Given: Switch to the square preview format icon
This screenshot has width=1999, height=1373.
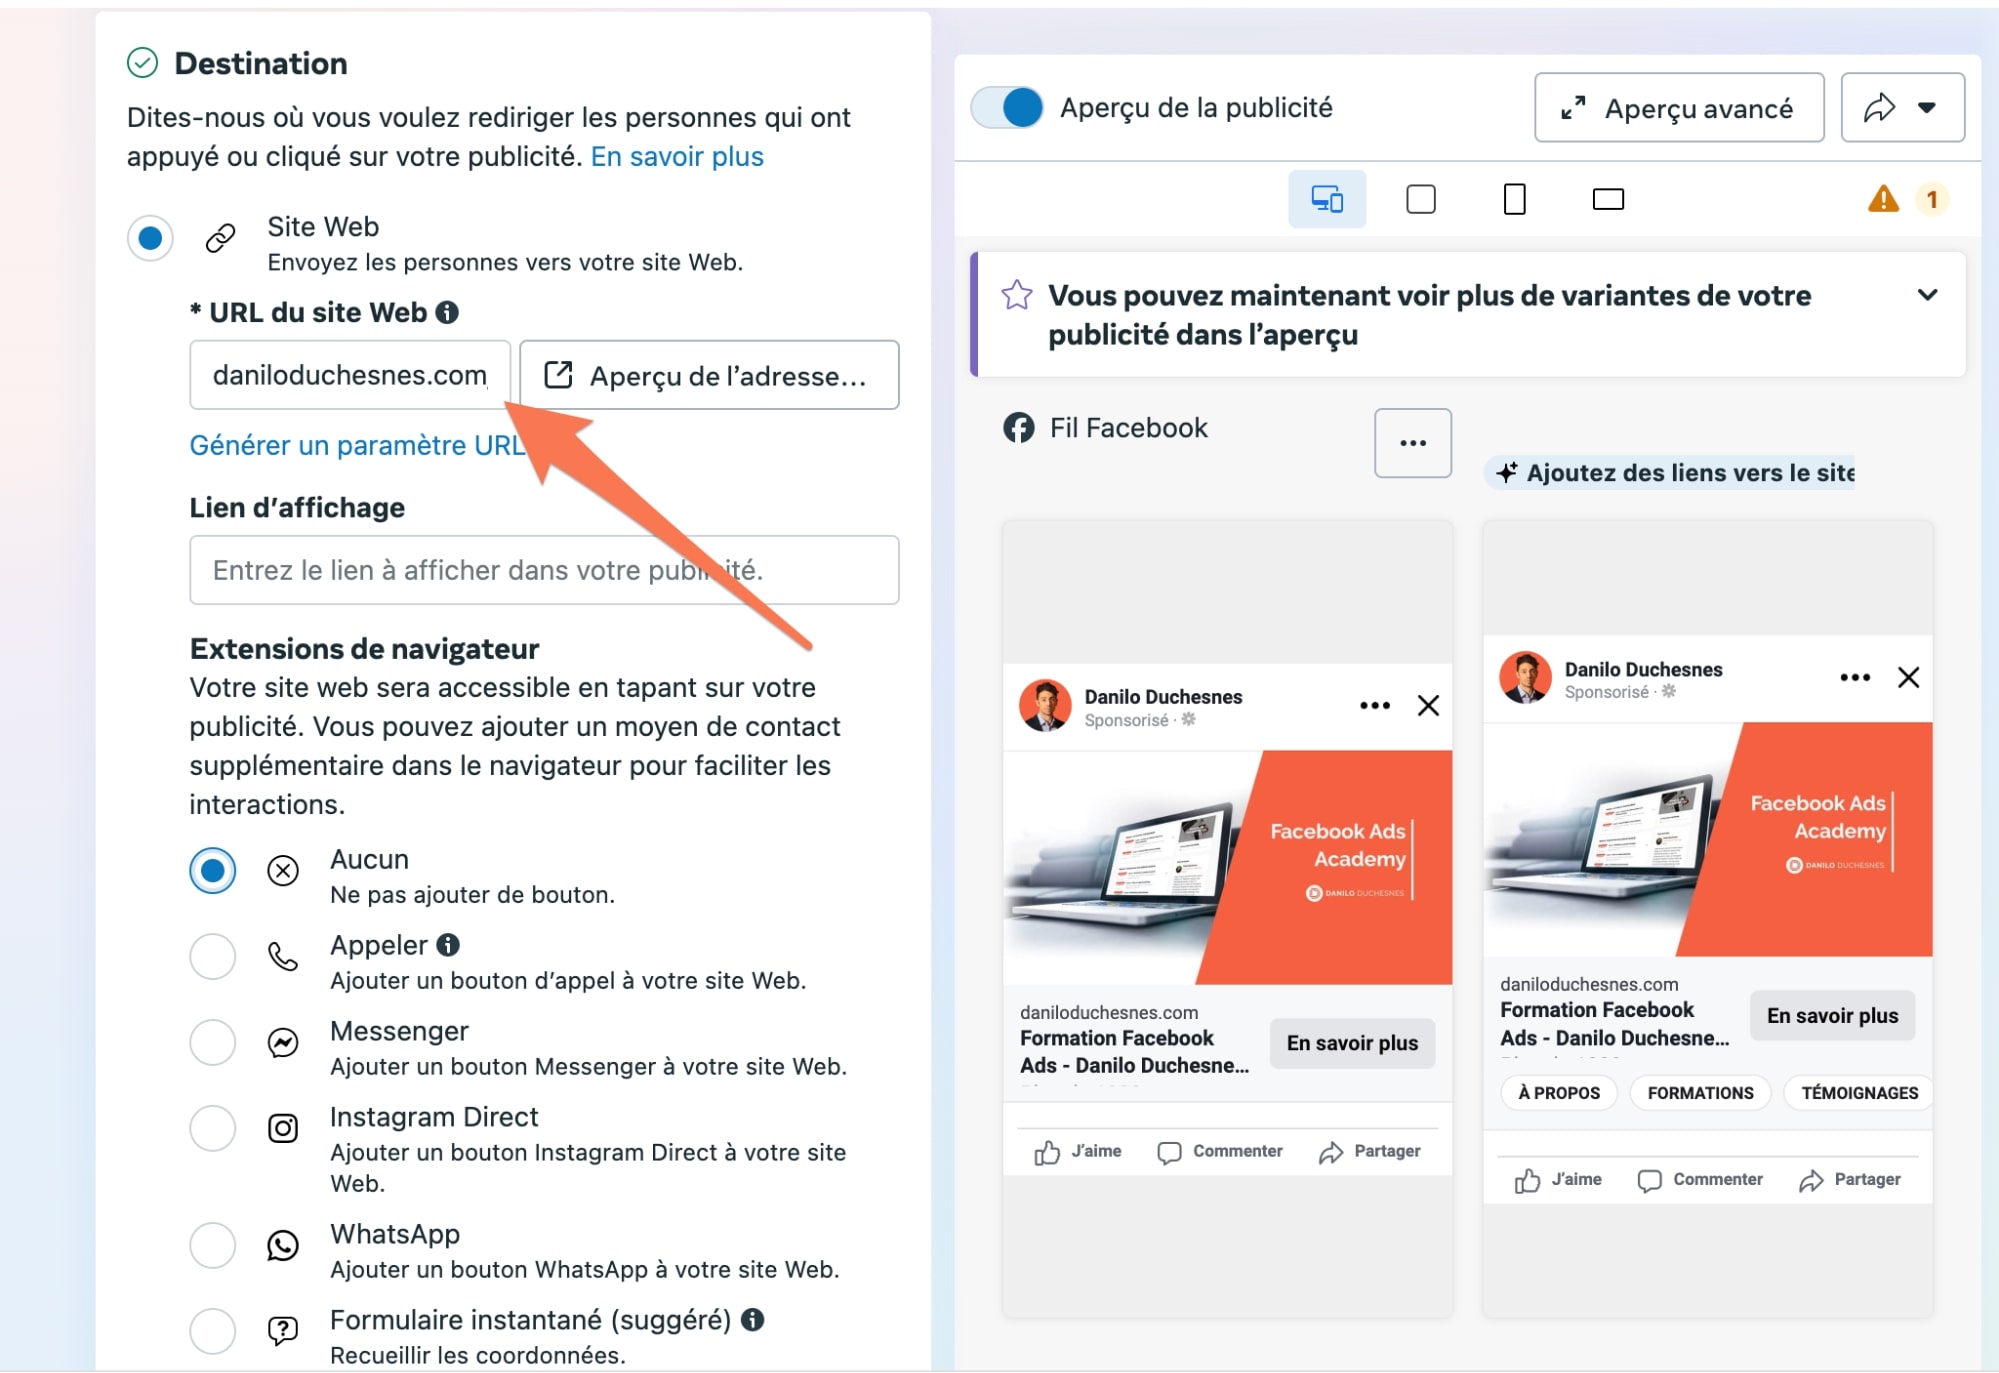Looking at the screenshot, I should pyautogui.click(x=1420, y=199).
